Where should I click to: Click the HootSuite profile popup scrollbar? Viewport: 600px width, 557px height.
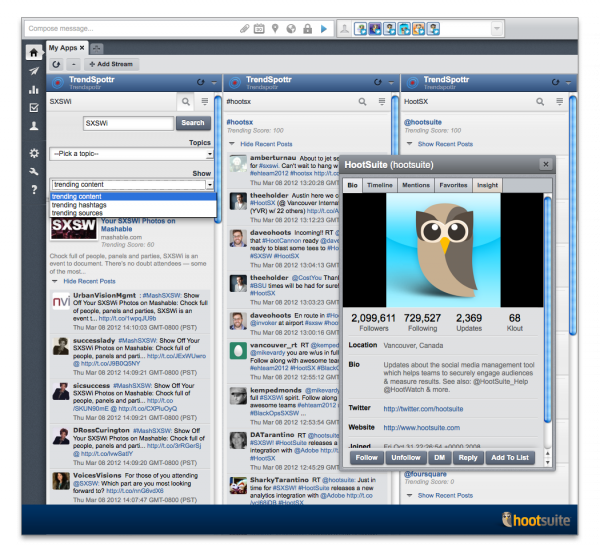(548, 310)
